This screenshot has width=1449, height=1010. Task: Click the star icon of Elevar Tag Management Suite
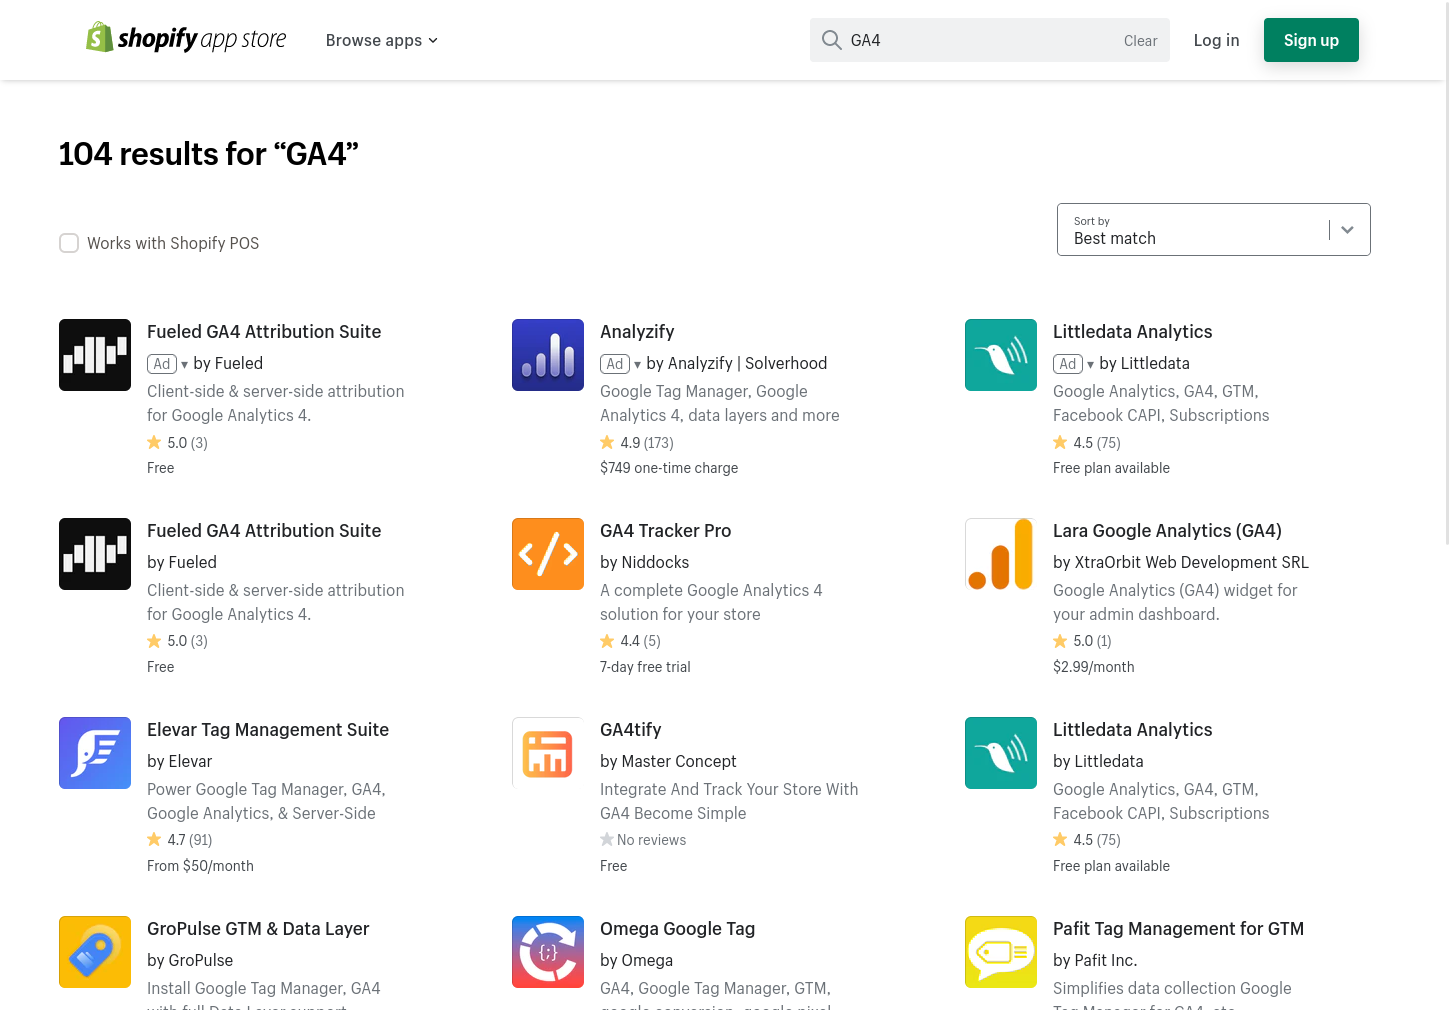[154, 840]
